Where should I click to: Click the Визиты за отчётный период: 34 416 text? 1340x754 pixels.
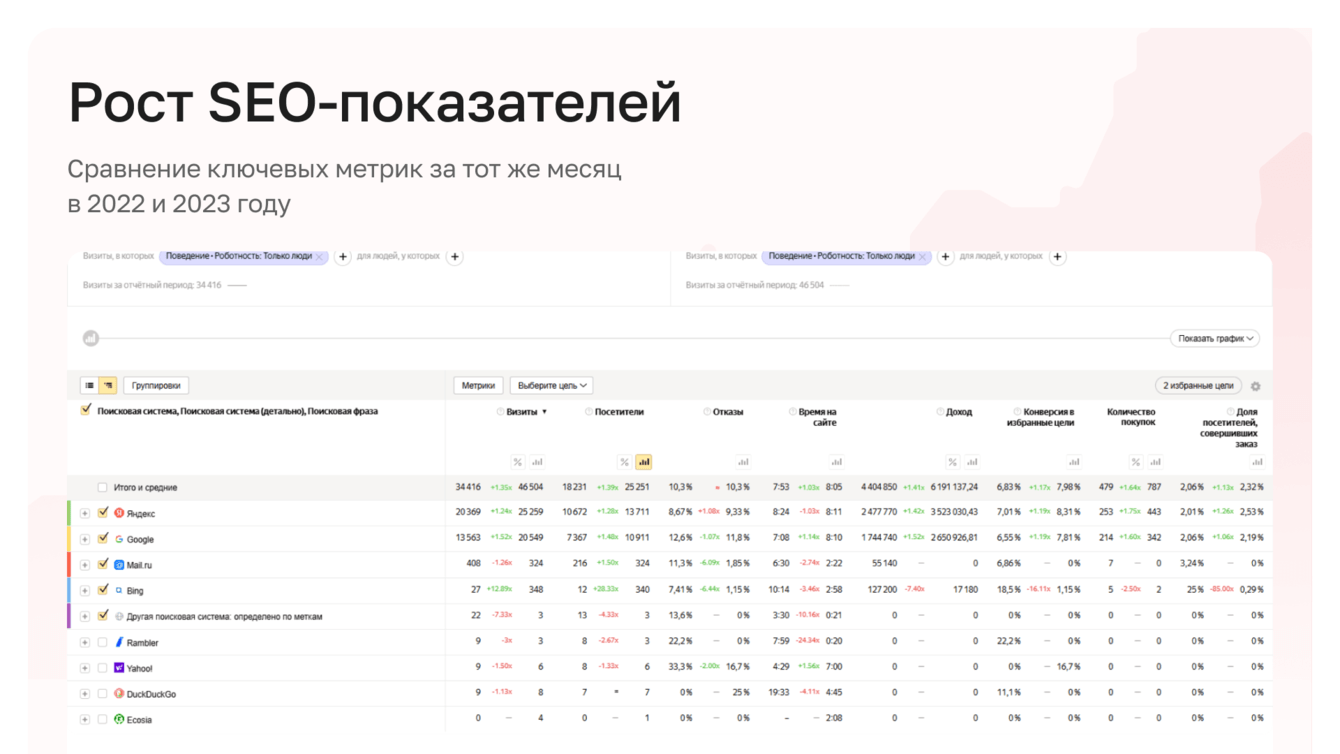point(152,285)
